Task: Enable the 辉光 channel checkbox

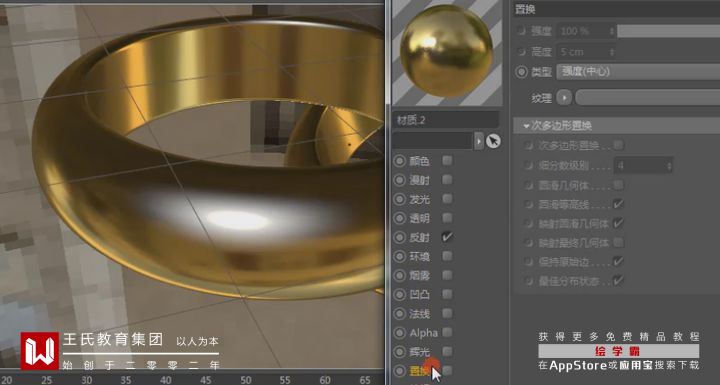Action: pos(447,351)
